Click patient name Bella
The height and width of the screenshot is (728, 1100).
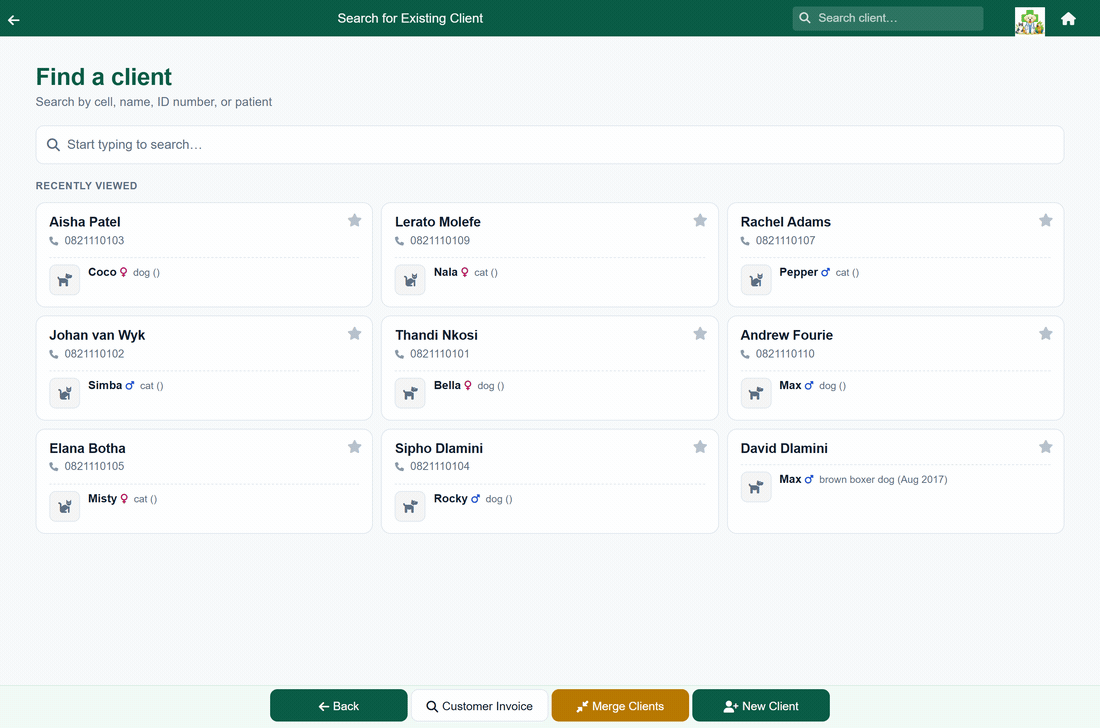pos(447,385)
